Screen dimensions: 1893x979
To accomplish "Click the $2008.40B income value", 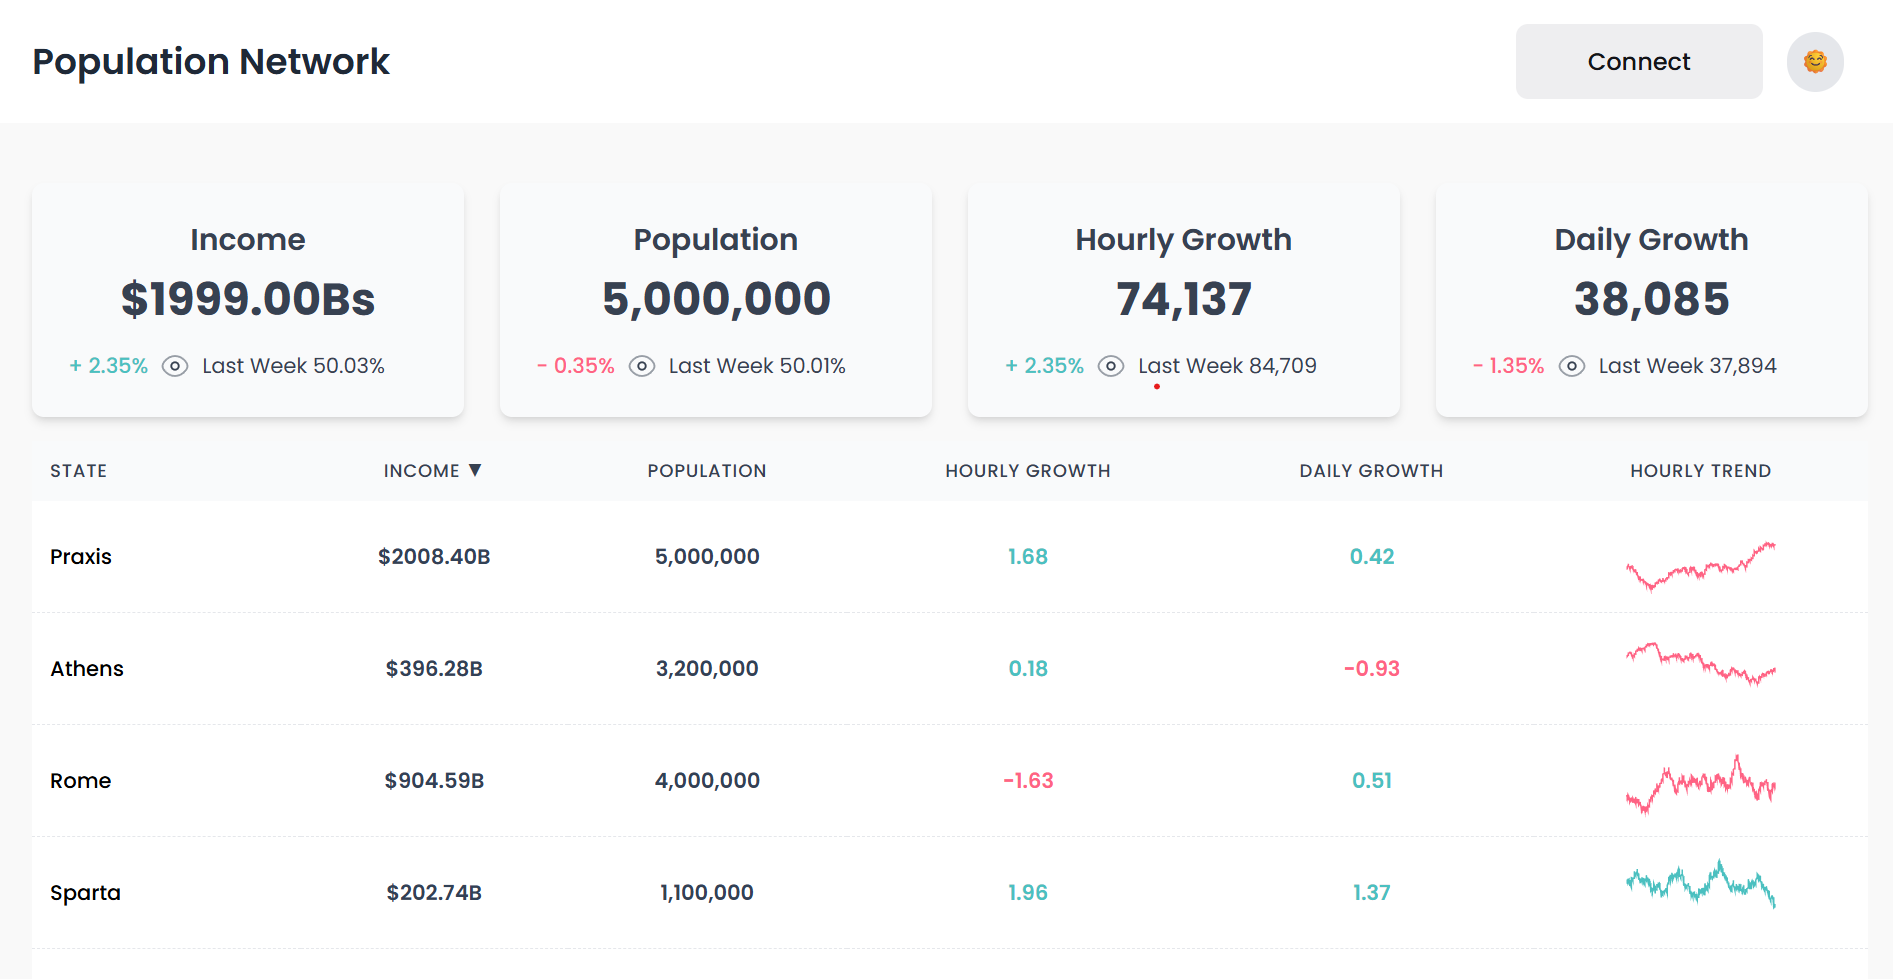I will click(x=434, y=557).
